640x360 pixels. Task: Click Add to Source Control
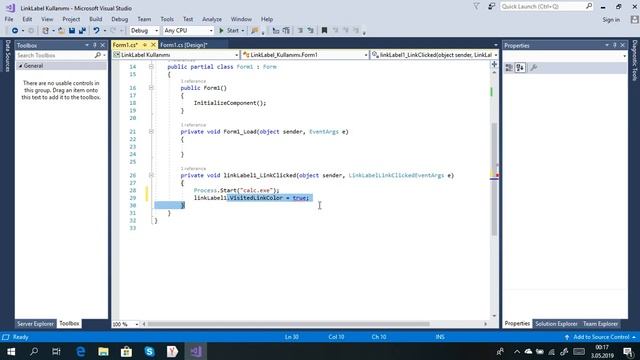[x=601, y=337]
